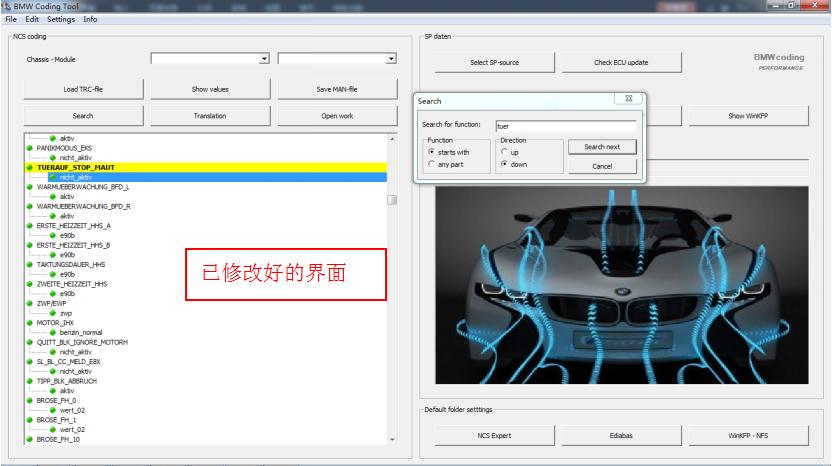Select ZWEITE_HEIZZEIT_HHS tree item

click(72, 284)
